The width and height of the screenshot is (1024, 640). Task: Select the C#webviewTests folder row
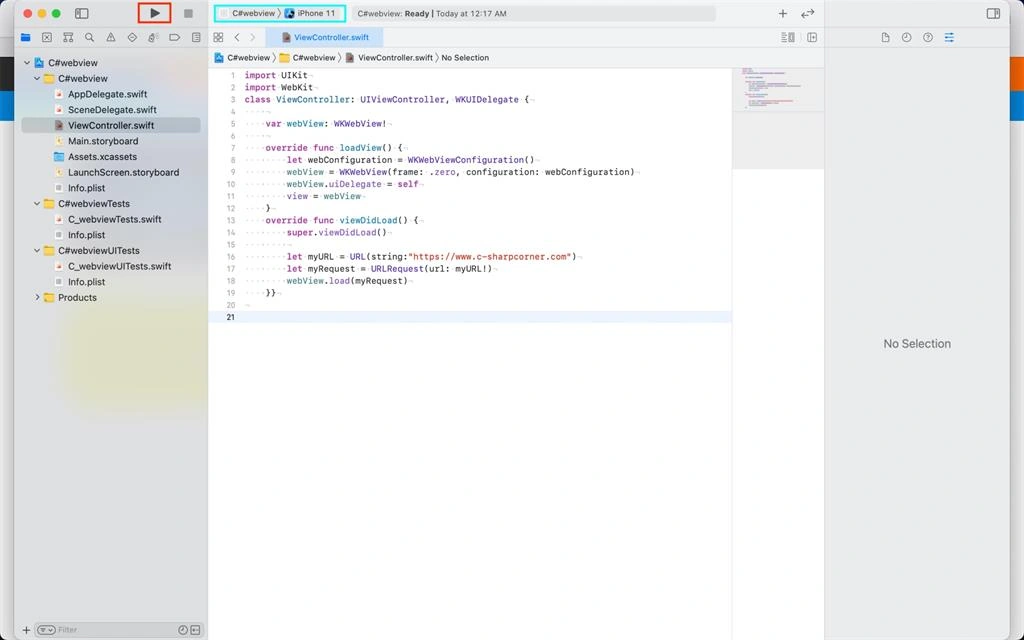pos(93,204)
